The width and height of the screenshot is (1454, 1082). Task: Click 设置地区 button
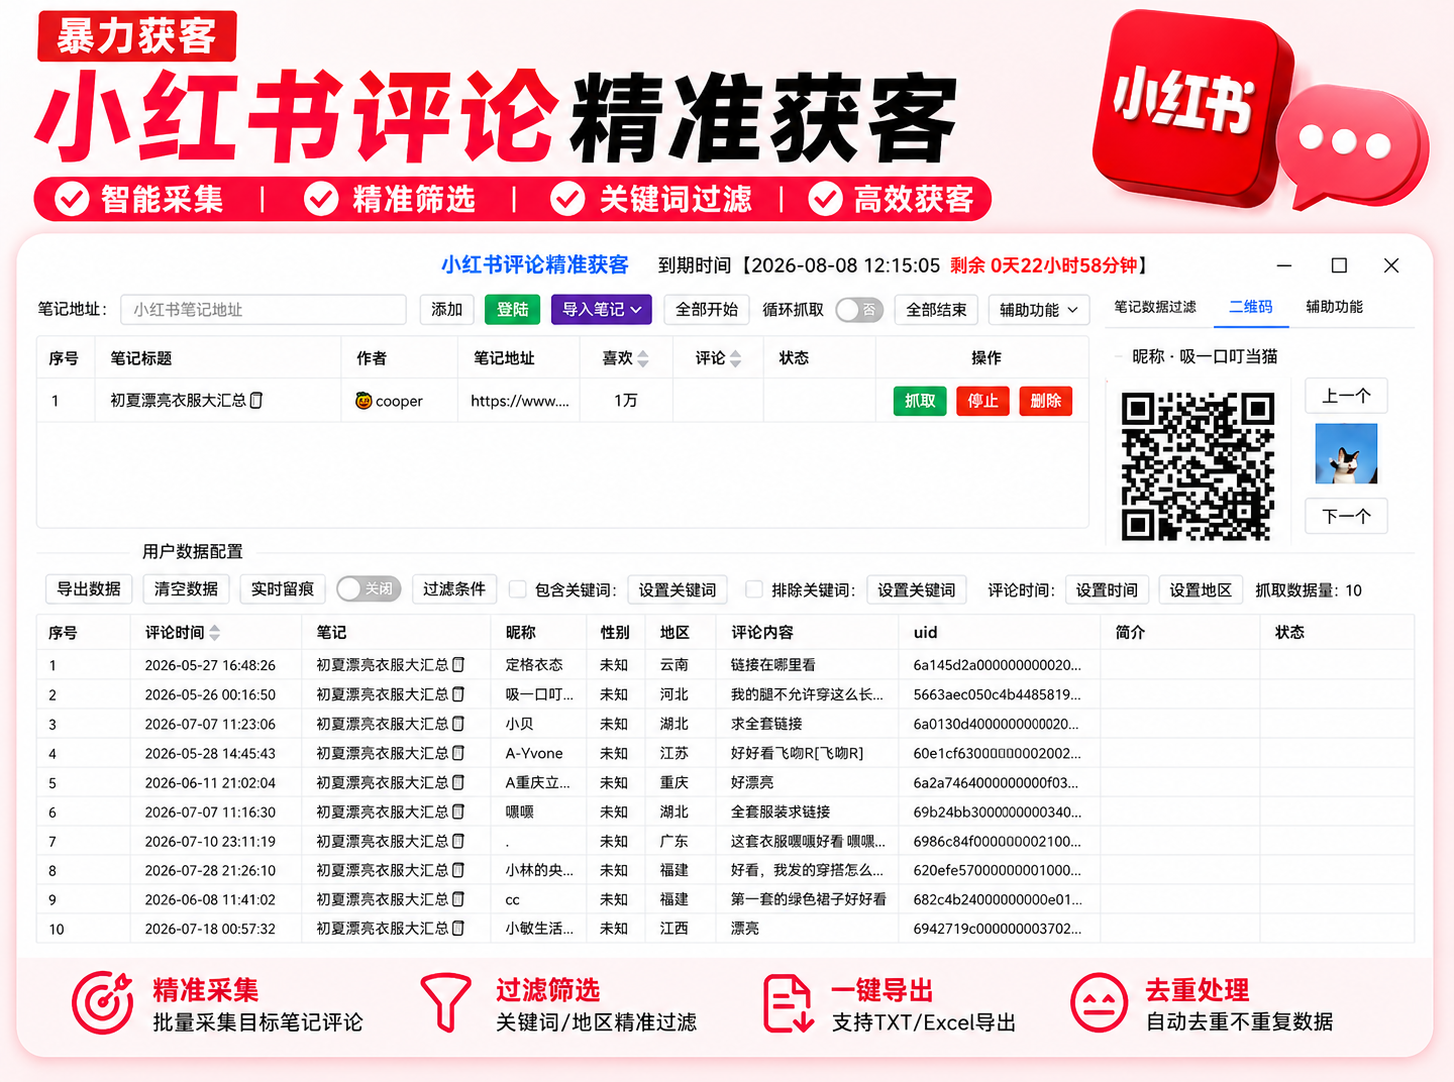[1200, 590]
